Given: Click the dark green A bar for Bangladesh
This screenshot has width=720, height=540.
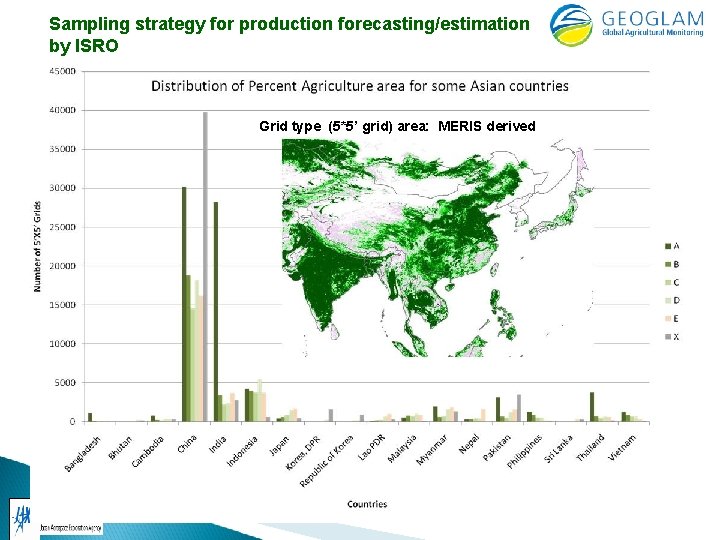Looking at the screenshot, I should pos(90,417).
